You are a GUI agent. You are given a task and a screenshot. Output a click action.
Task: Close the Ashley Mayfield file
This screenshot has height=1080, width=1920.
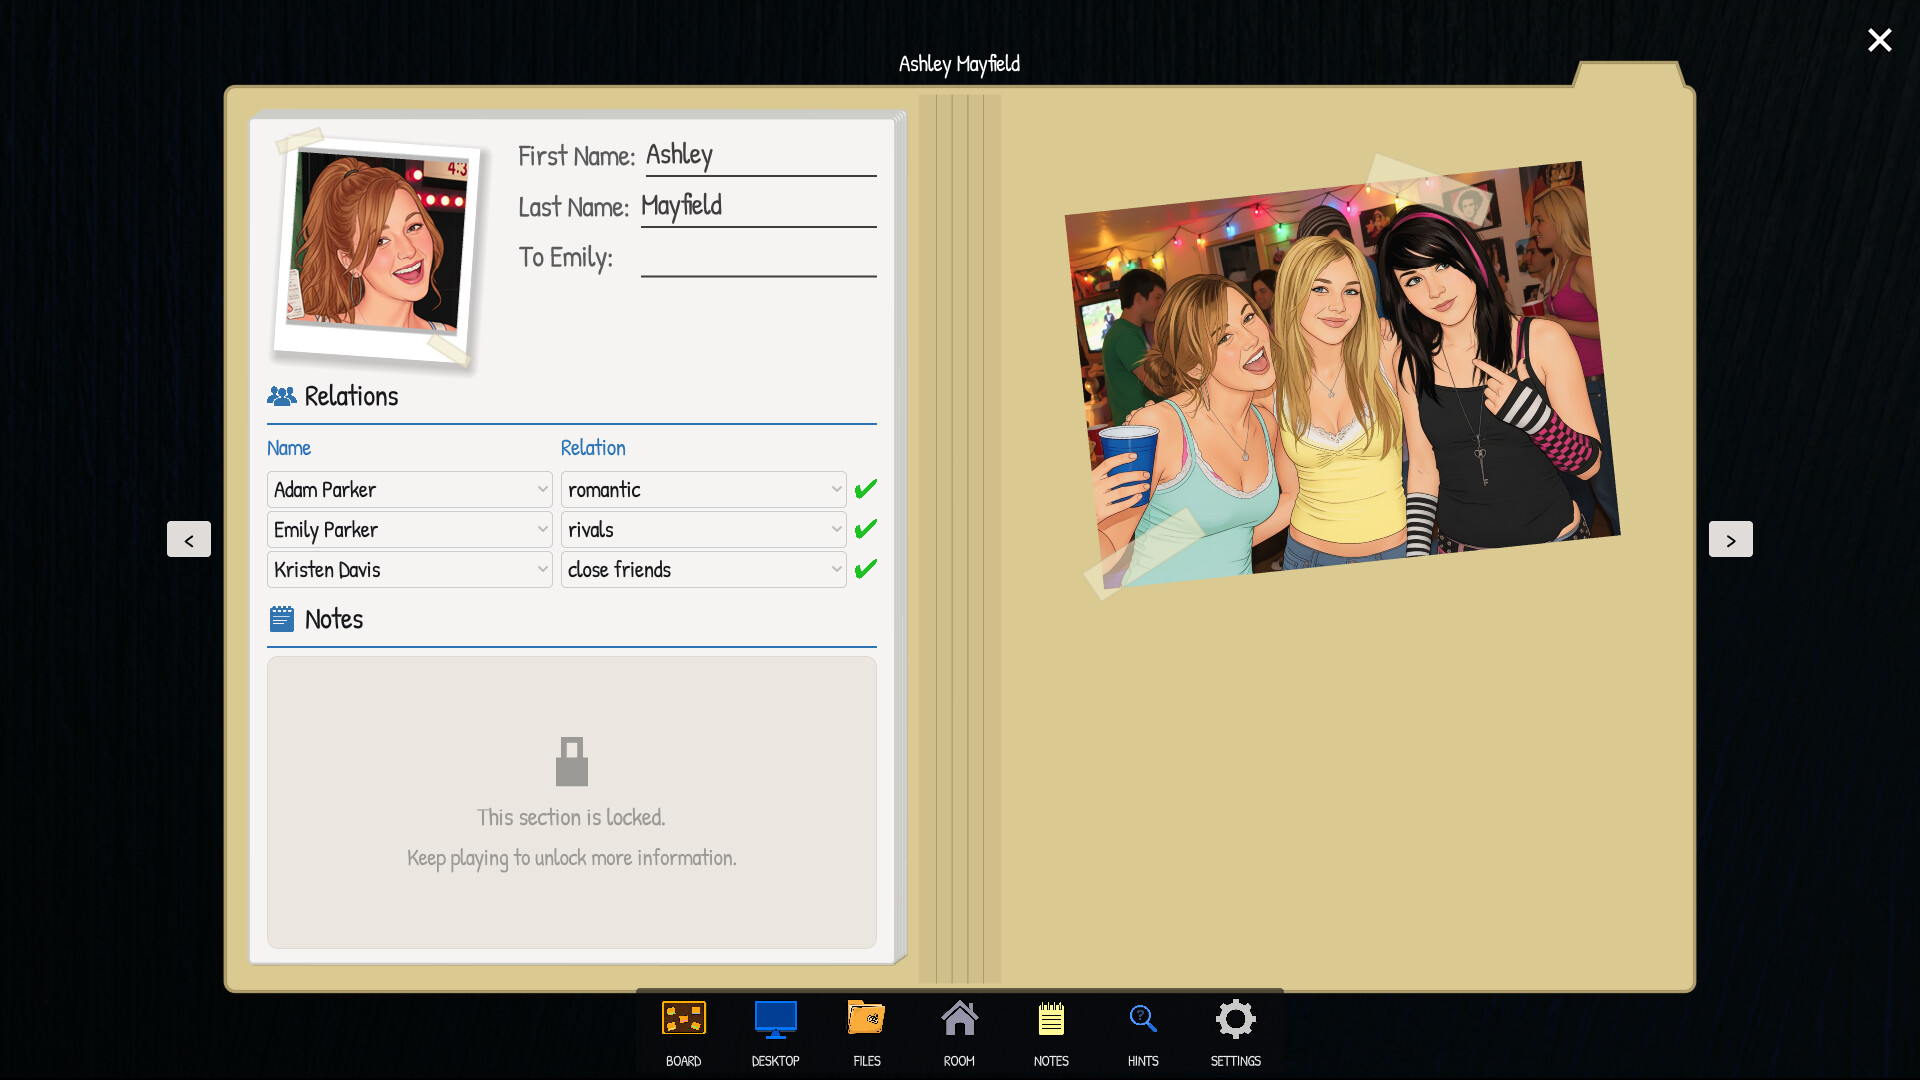(1879, 40)
